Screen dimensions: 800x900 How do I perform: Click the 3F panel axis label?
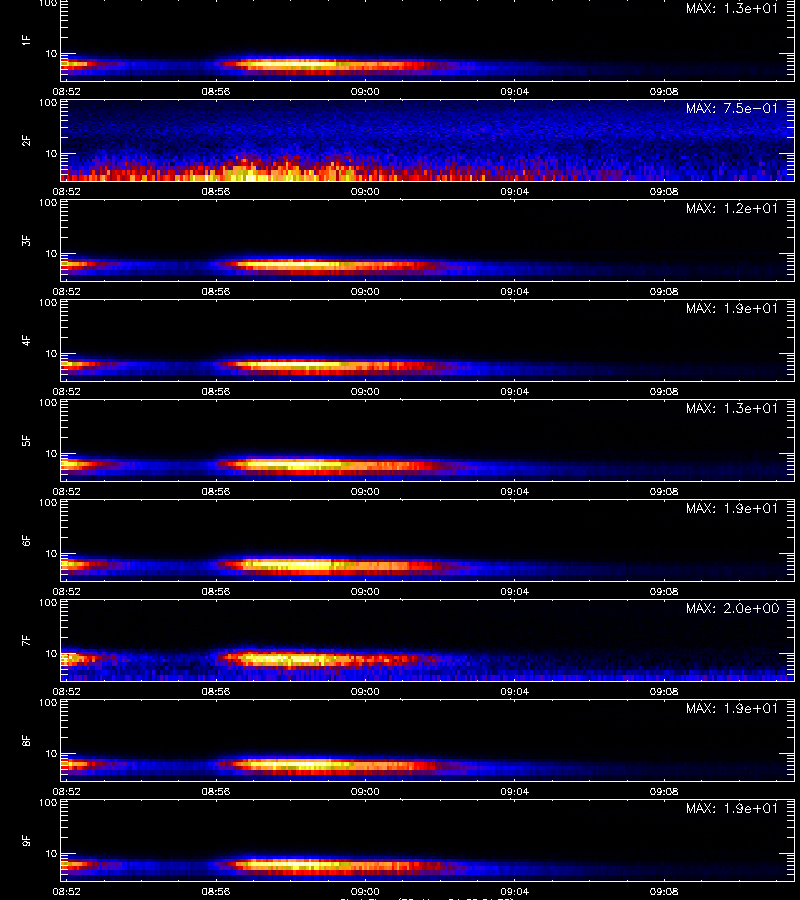26,240
